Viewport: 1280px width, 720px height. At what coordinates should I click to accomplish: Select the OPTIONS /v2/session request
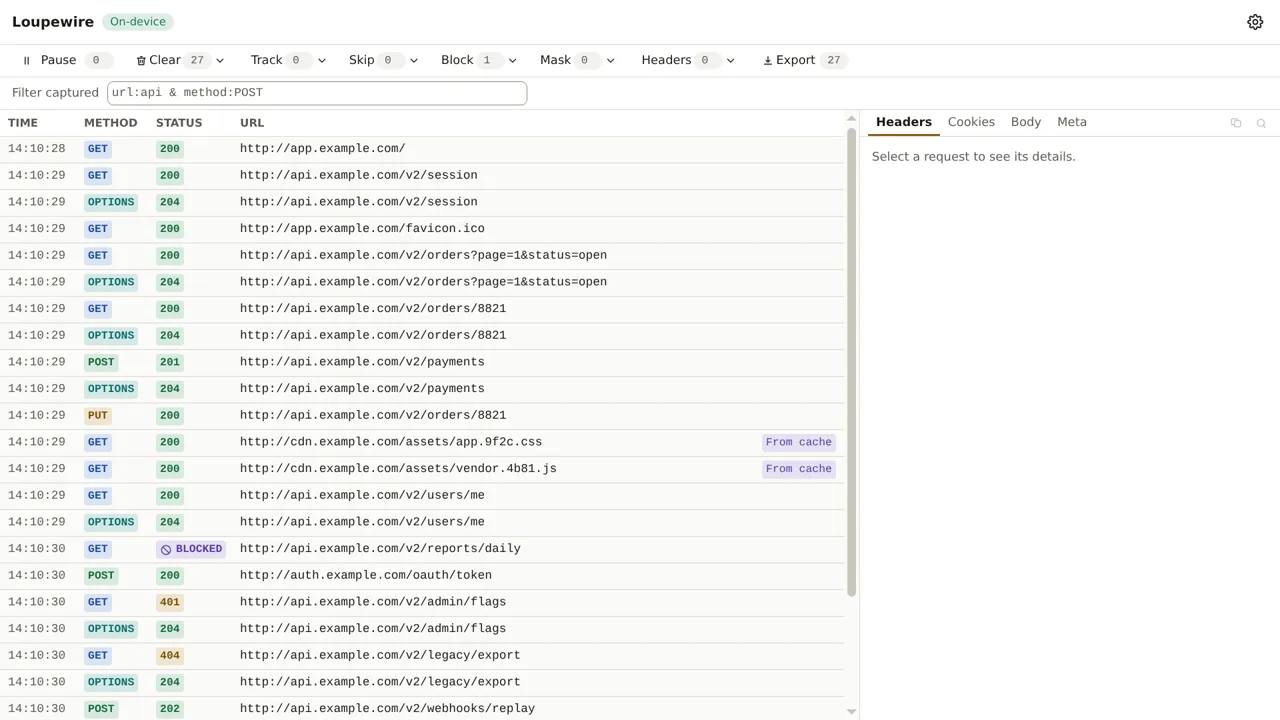coord(422,202)
